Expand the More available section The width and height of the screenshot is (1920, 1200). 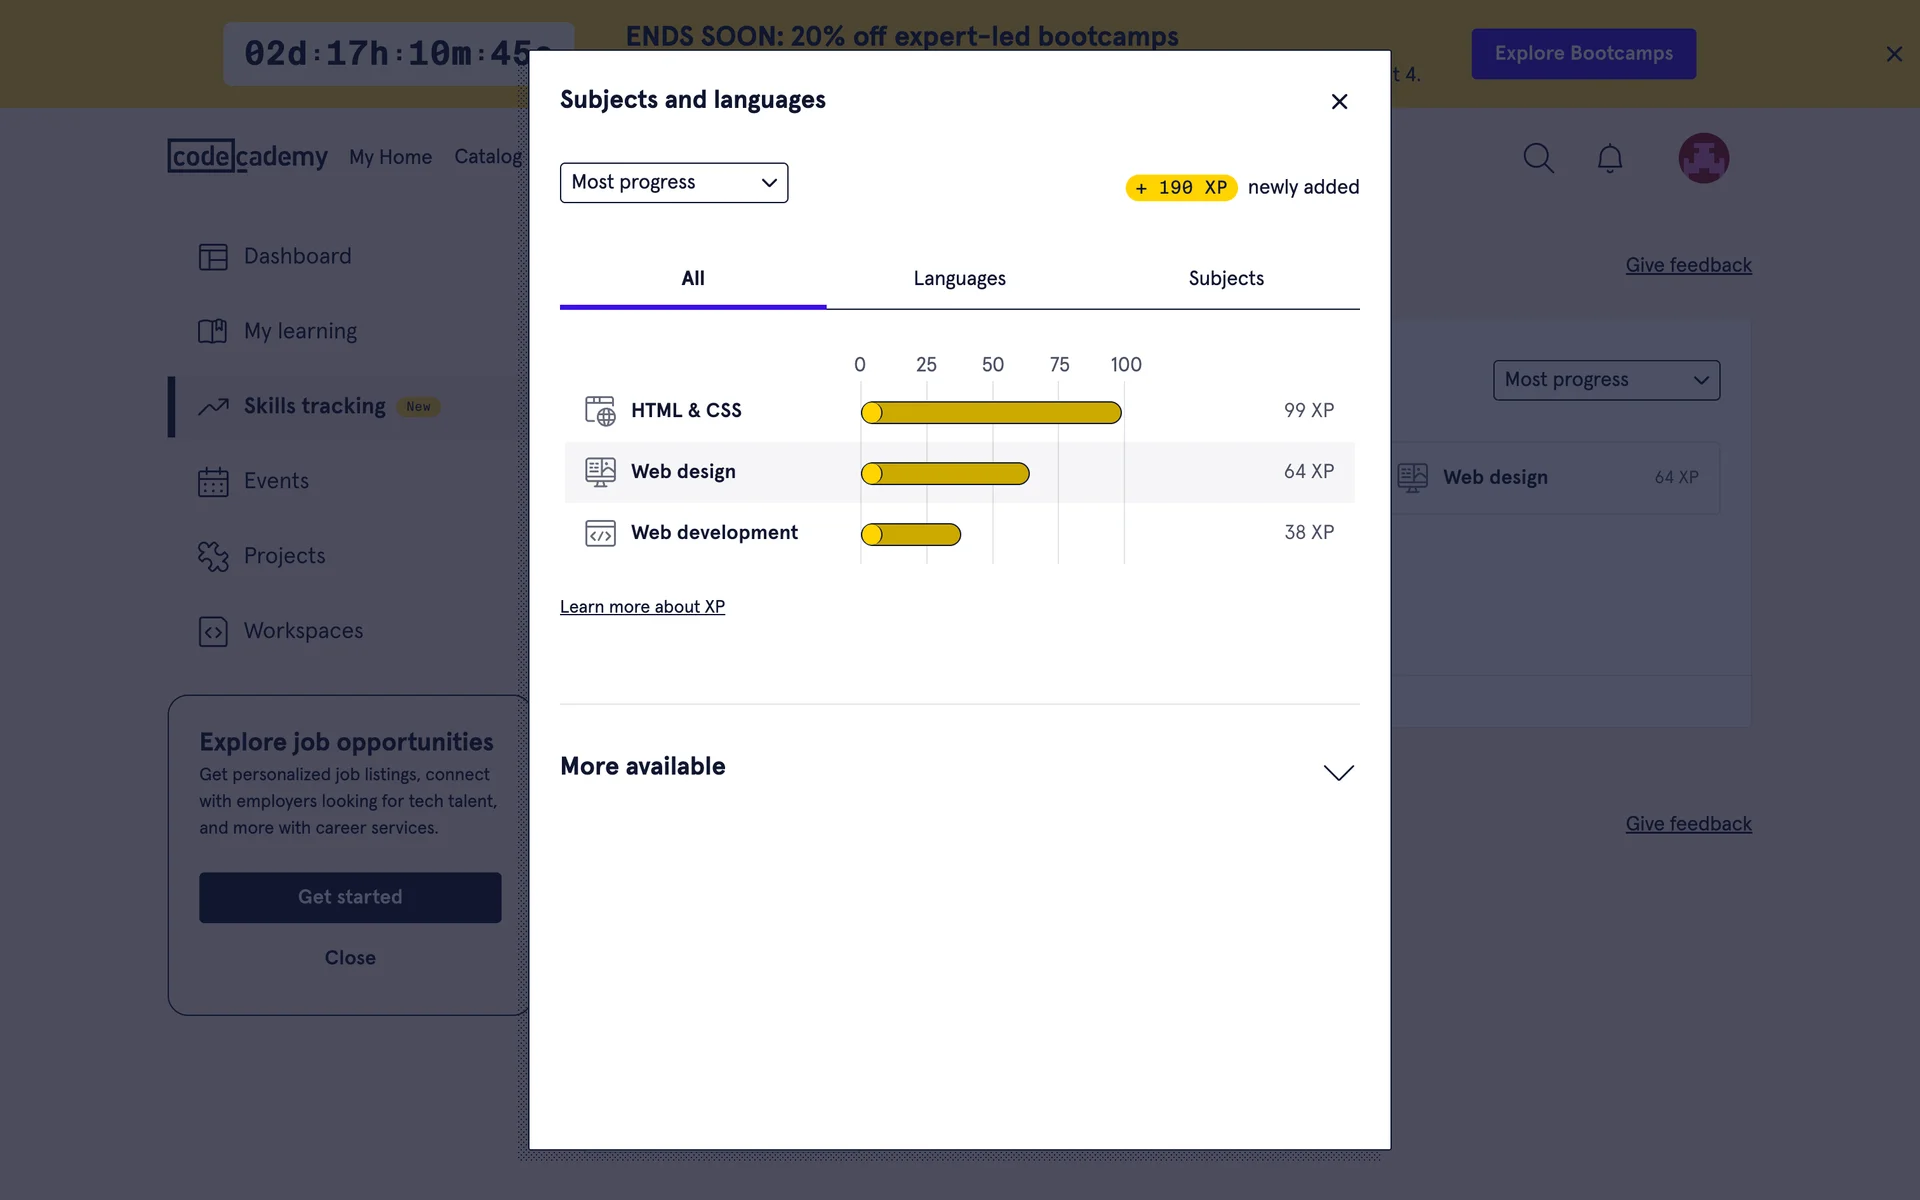1338,772
